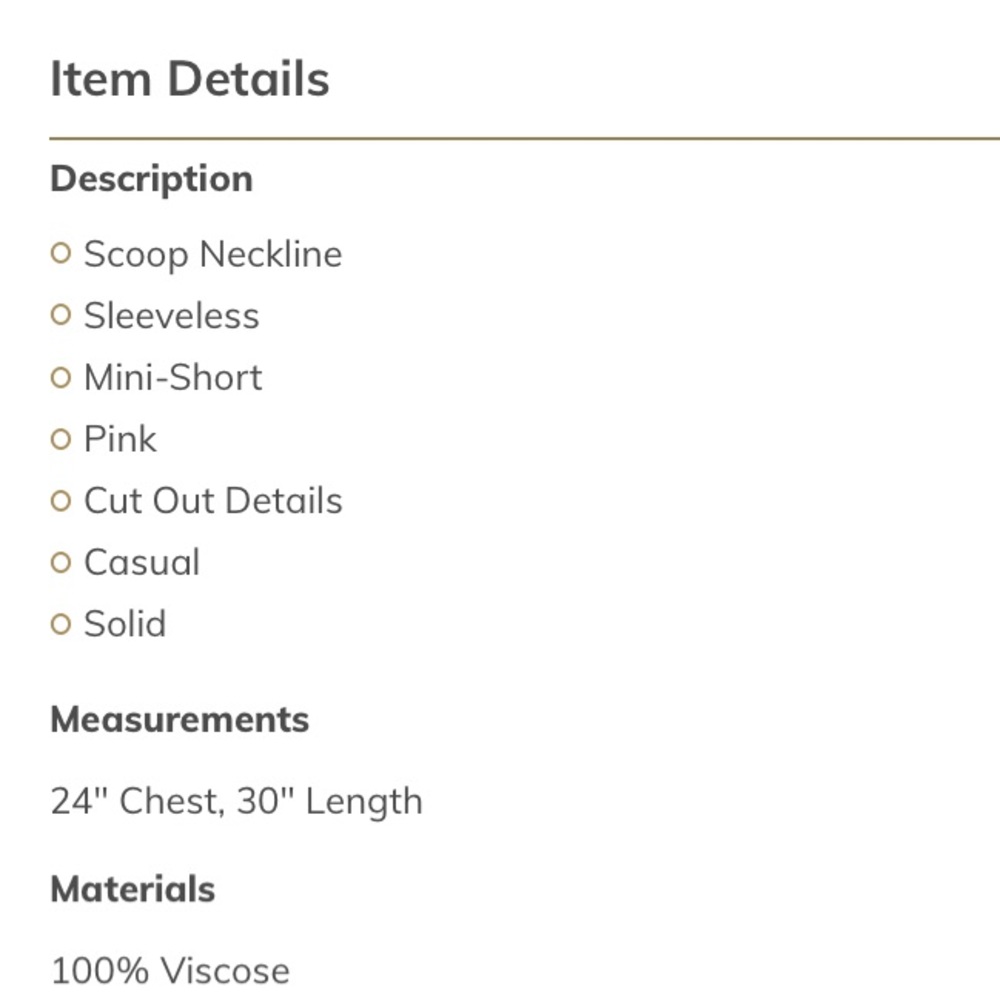This screenshot has height=1000, width=1000.
Task: Select the bullet marker before Mini-Short
Action: point(61,378)
